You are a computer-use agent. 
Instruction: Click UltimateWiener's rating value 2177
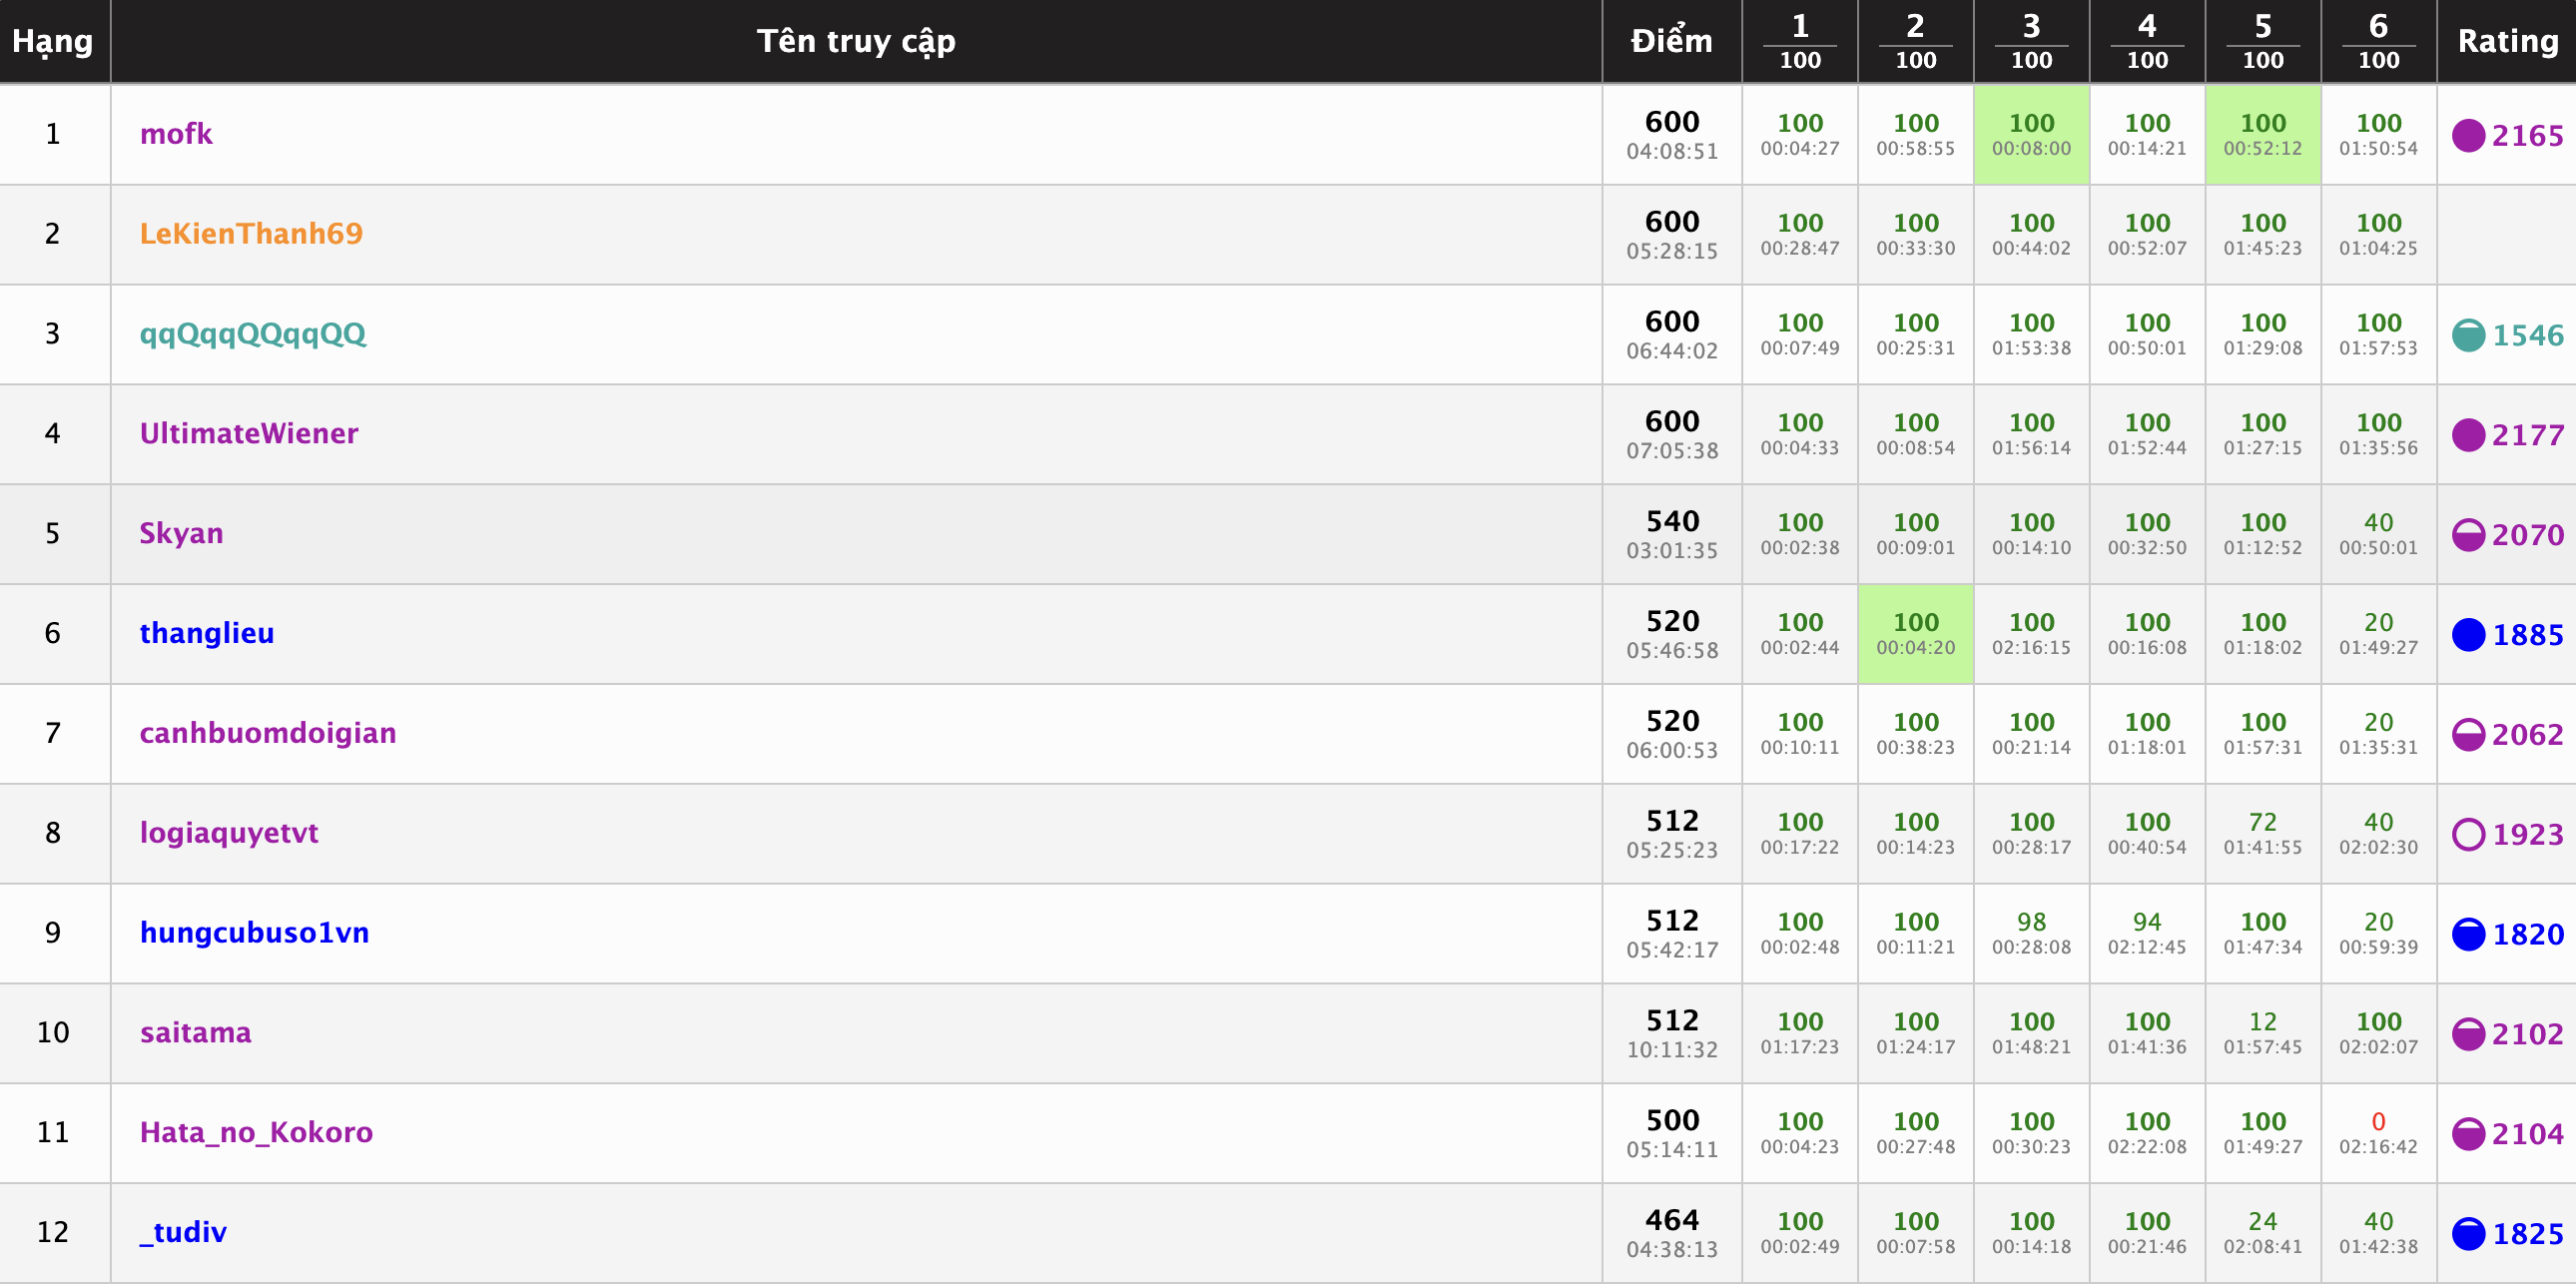(2528, 435)
